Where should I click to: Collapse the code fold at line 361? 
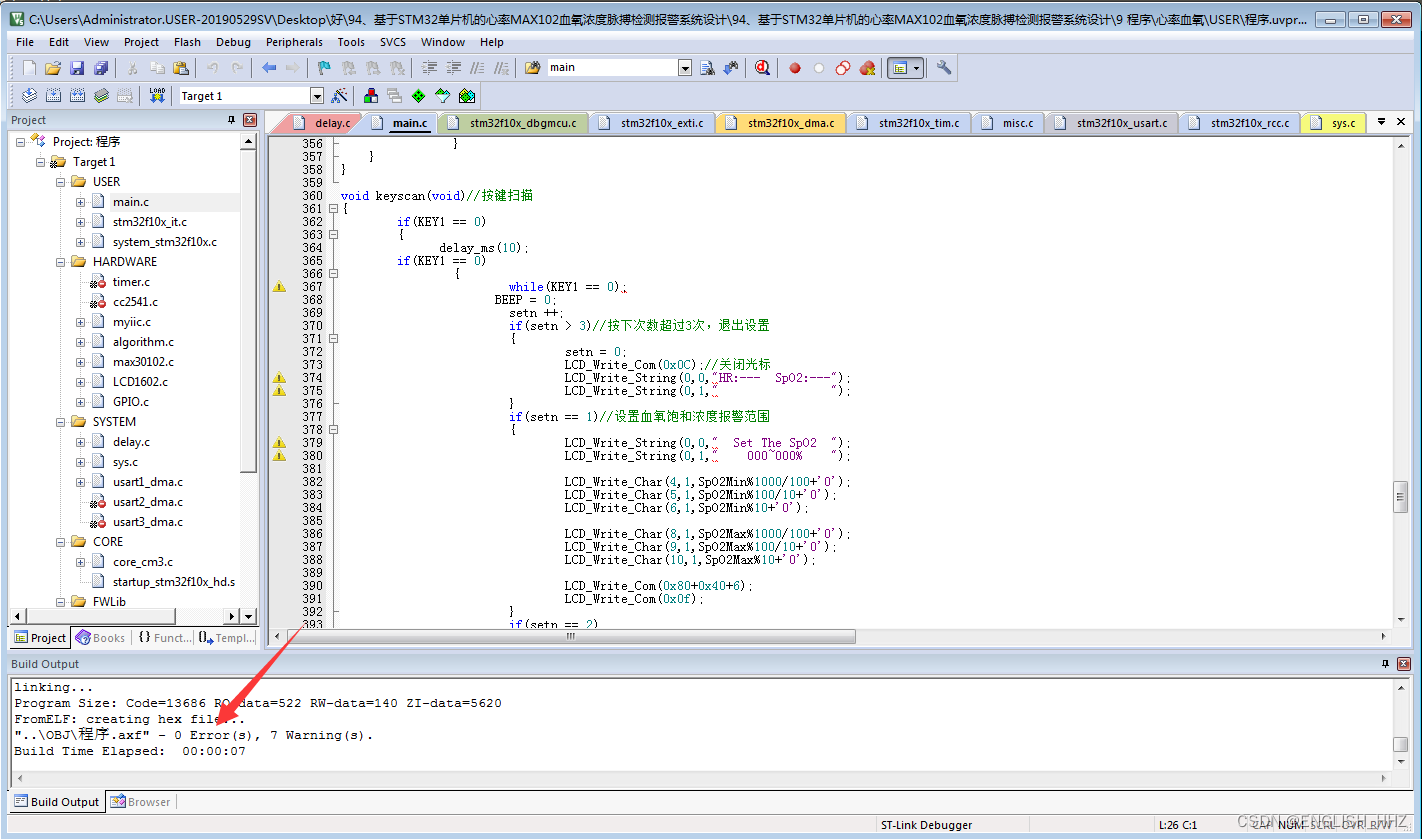click(334, 209)
